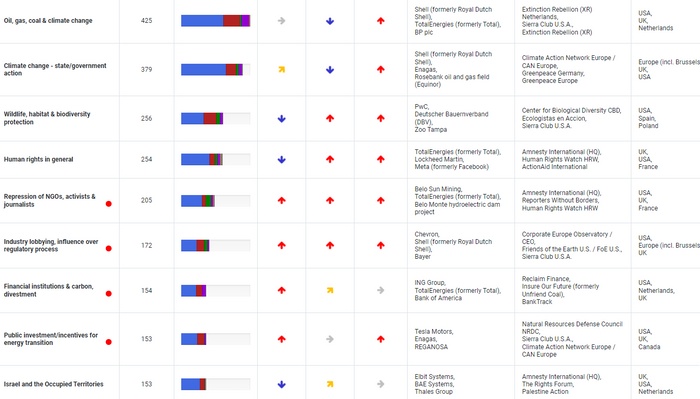Click red dot beside Financial institutions & carbon

108,294
